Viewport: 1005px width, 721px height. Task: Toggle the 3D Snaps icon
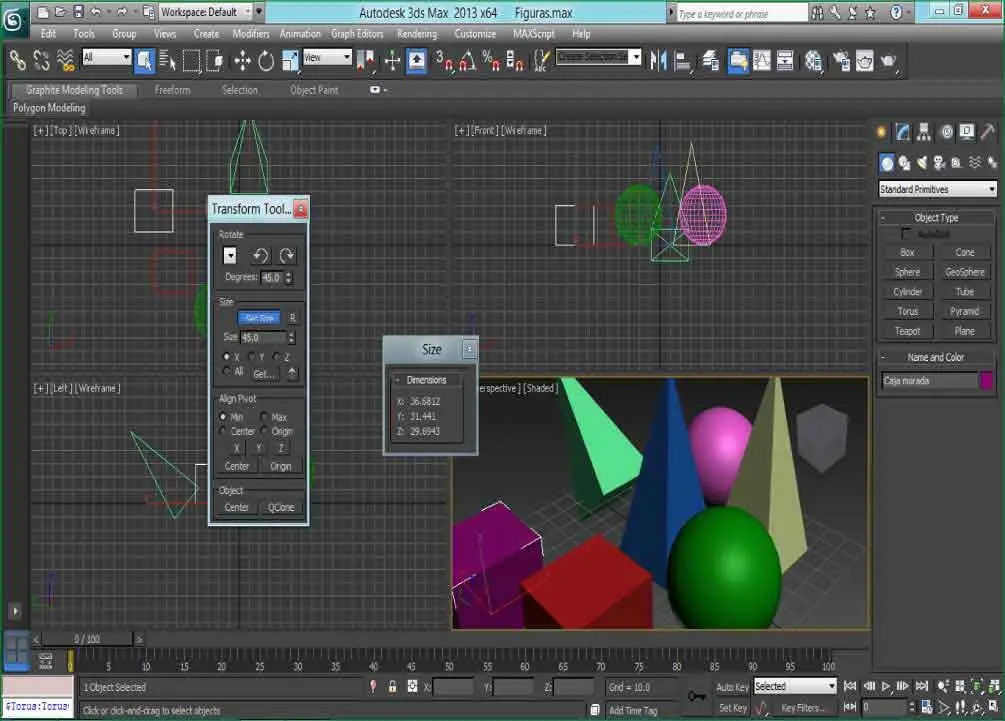tap(443, 61)
